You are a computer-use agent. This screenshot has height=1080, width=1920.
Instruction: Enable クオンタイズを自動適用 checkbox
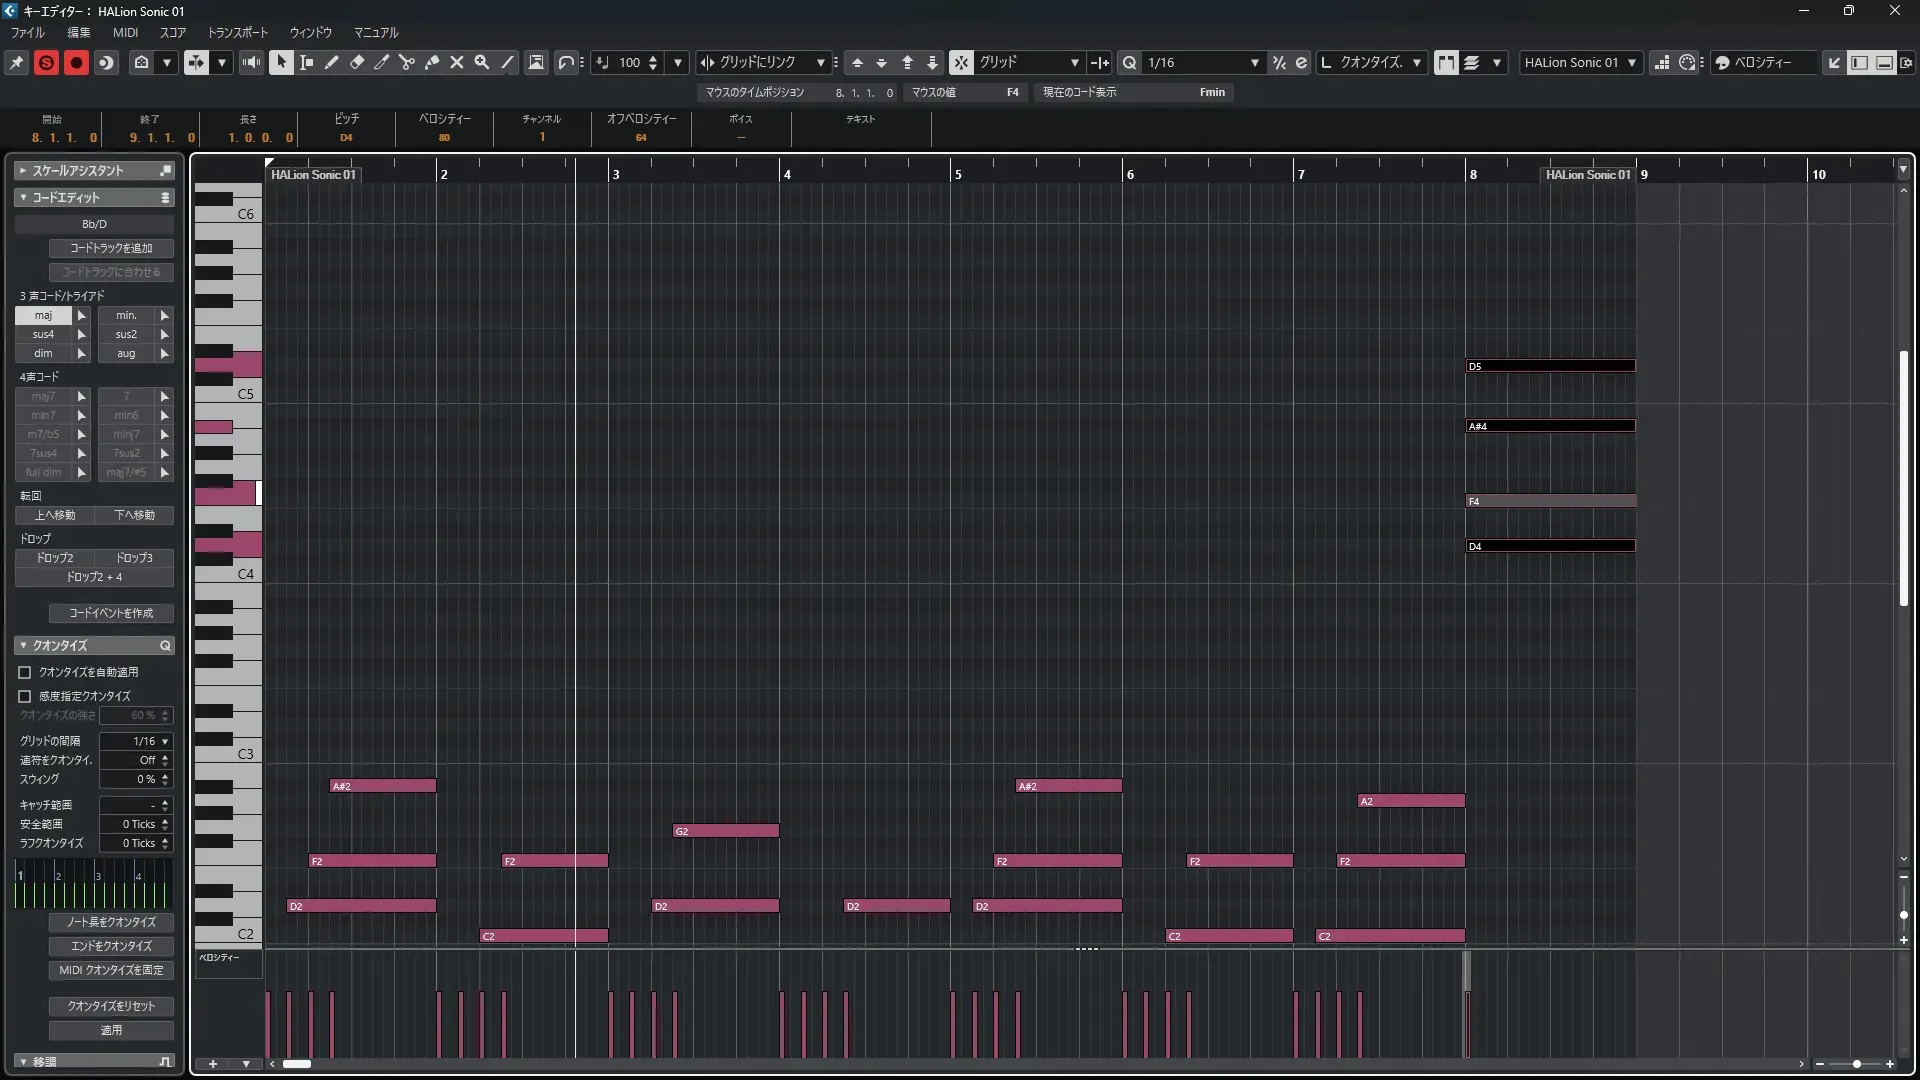click(x=25, y=672)
